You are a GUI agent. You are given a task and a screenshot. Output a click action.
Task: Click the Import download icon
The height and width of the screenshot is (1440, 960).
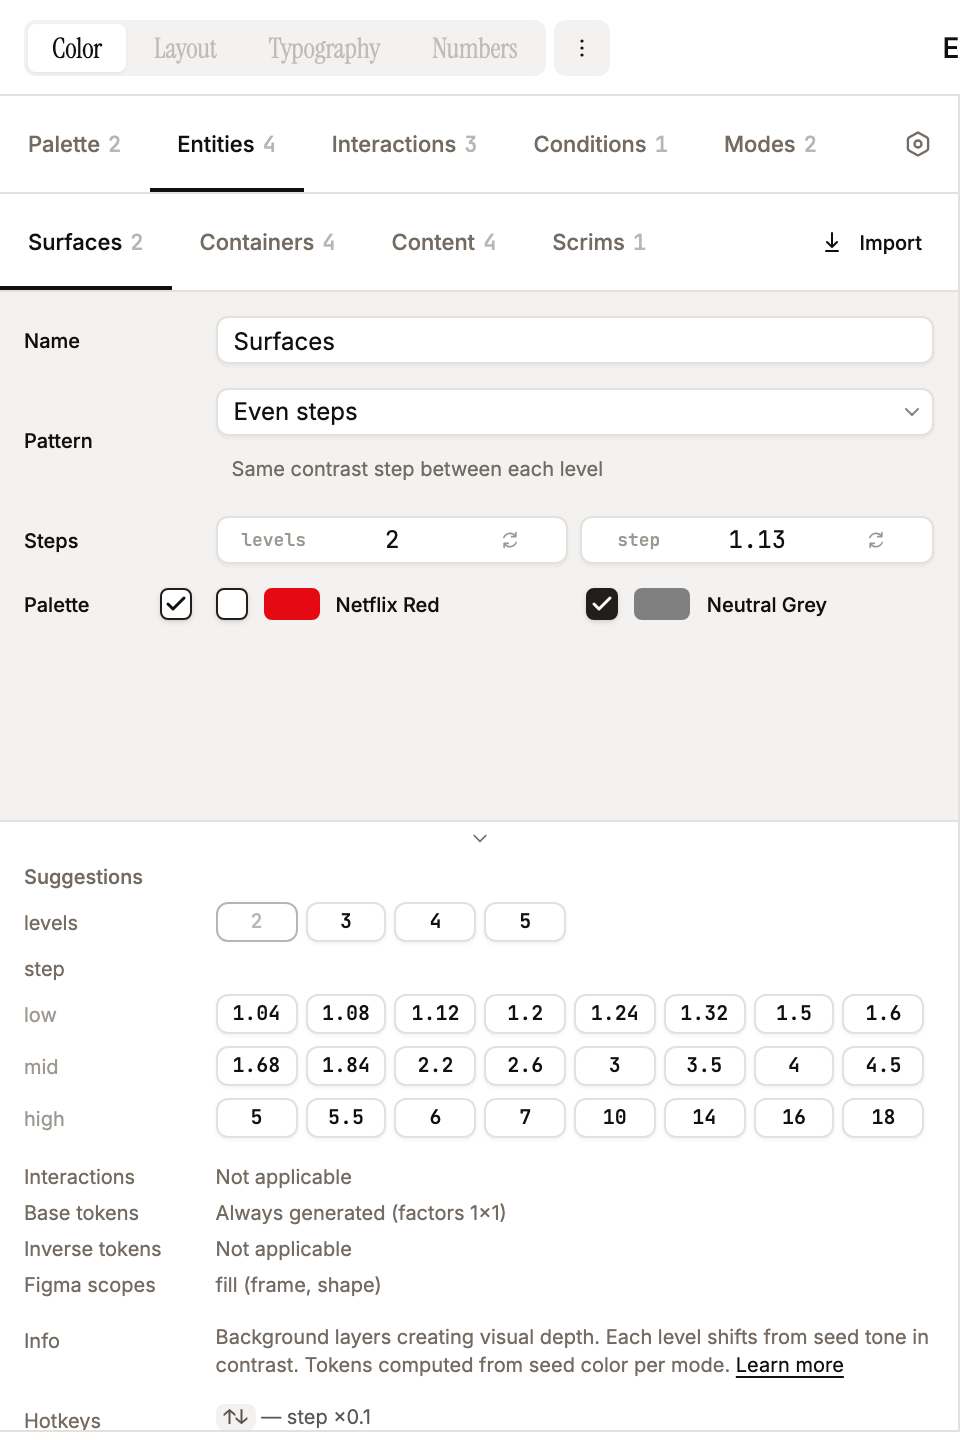[x=832, y=242]
